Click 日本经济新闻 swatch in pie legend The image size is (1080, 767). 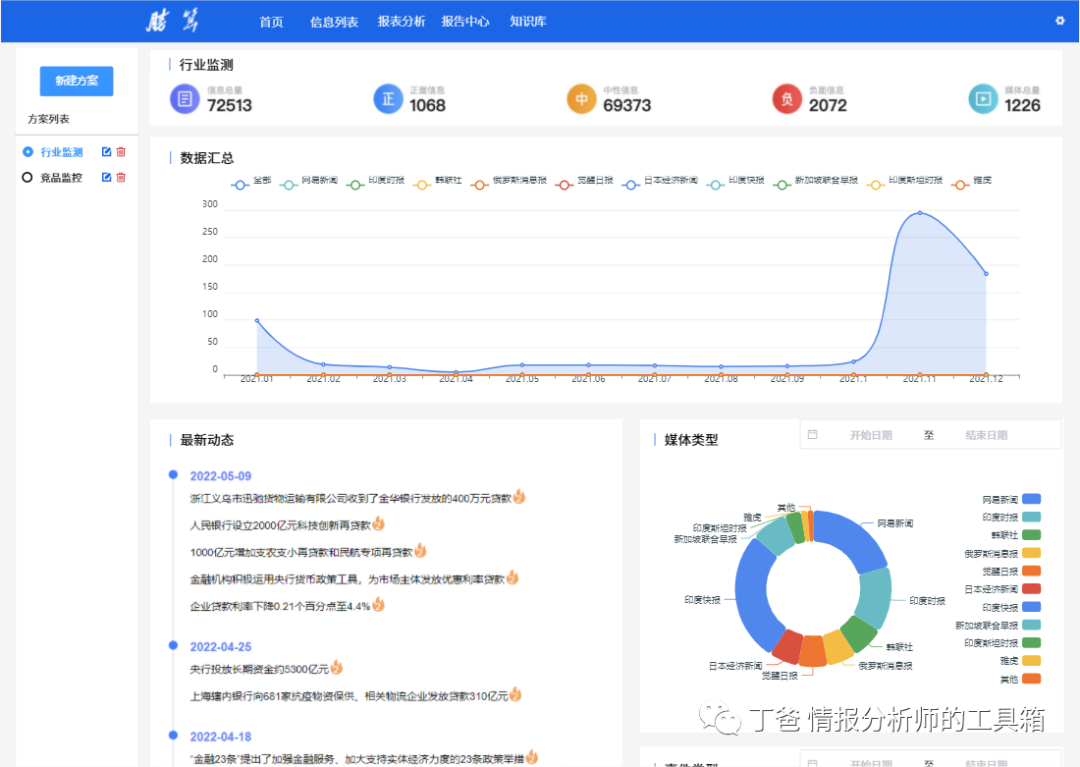click(x=1031, y=589)
